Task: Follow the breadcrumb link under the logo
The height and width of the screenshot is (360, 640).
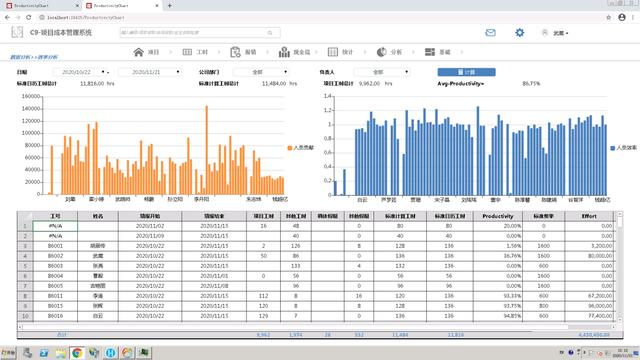Action: [x=34, y=57]
